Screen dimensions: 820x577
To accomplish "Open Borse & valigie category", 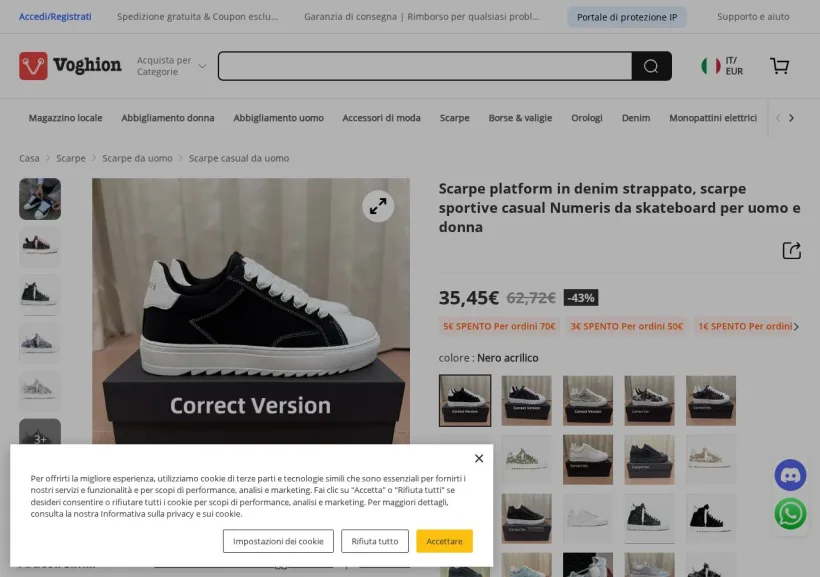I will 520,118.
